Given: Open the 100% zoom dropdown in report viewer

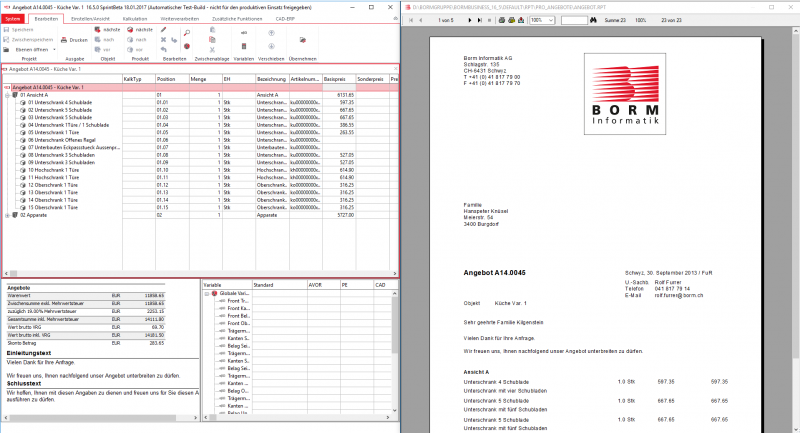Looking at the screenshot, I should coord(540,19).
